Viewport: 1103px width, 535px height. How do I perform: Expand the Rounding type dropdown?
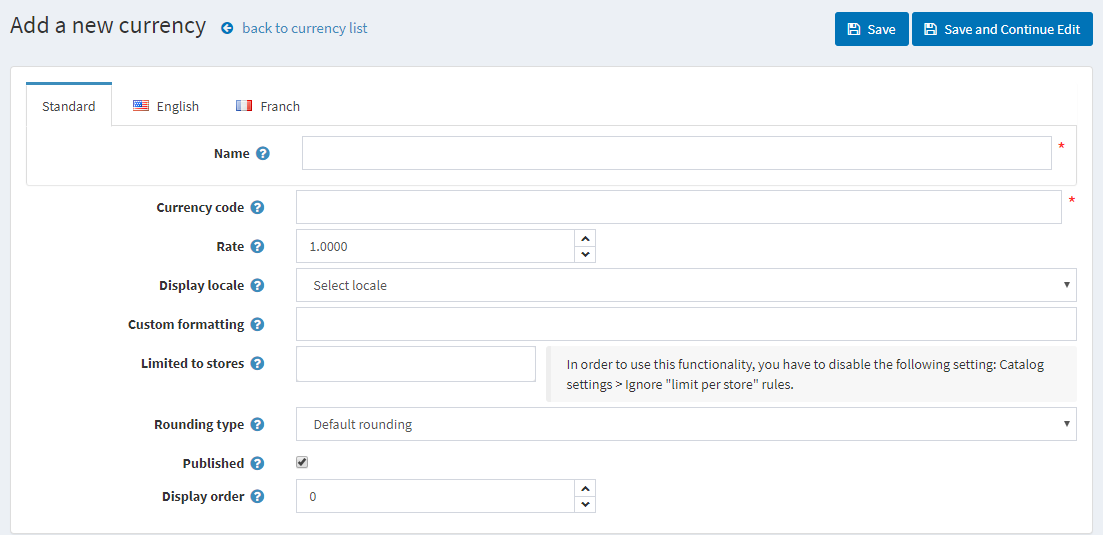(x=685, y=424)
